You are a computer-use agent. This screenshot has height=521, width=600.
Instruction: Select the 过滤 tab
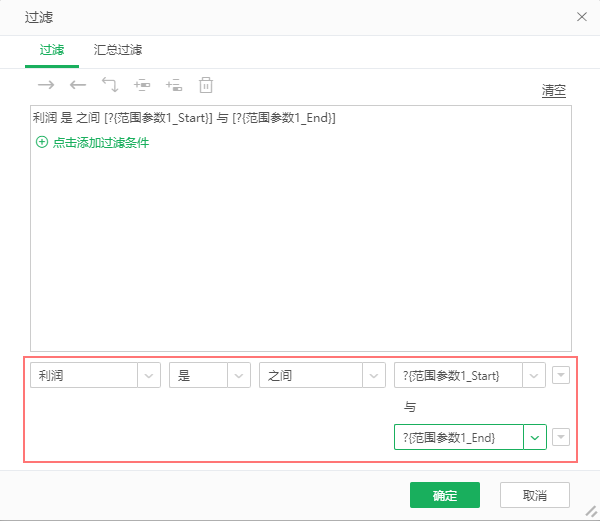(x=52, y=49)
